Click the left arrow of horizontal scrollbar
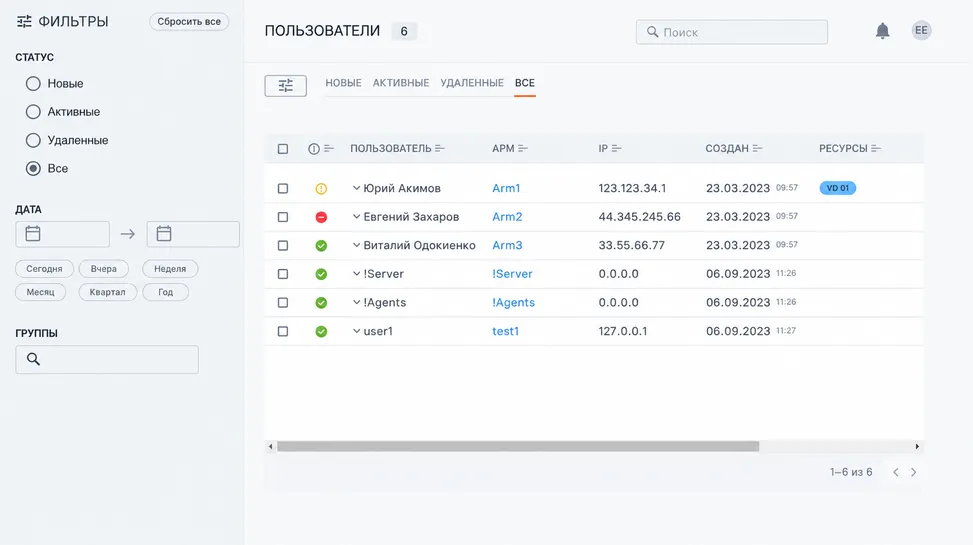This screenshot has height=545, width=973. [270, 446]
